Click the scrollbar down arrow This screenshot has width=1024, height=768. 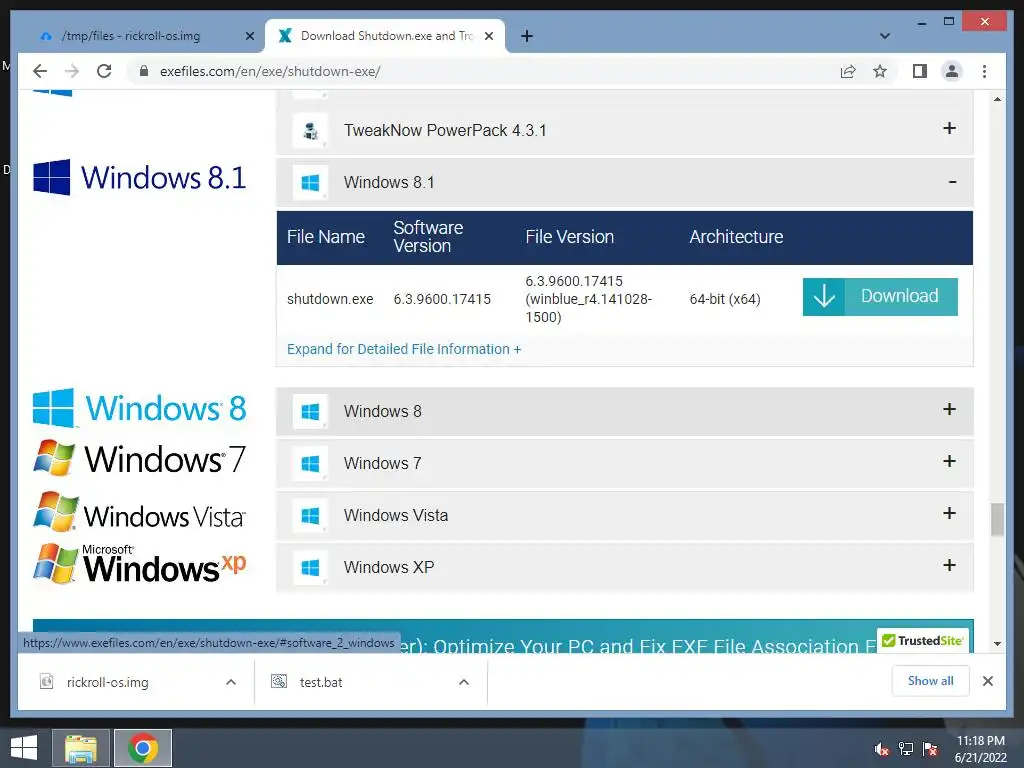[997, 643]
